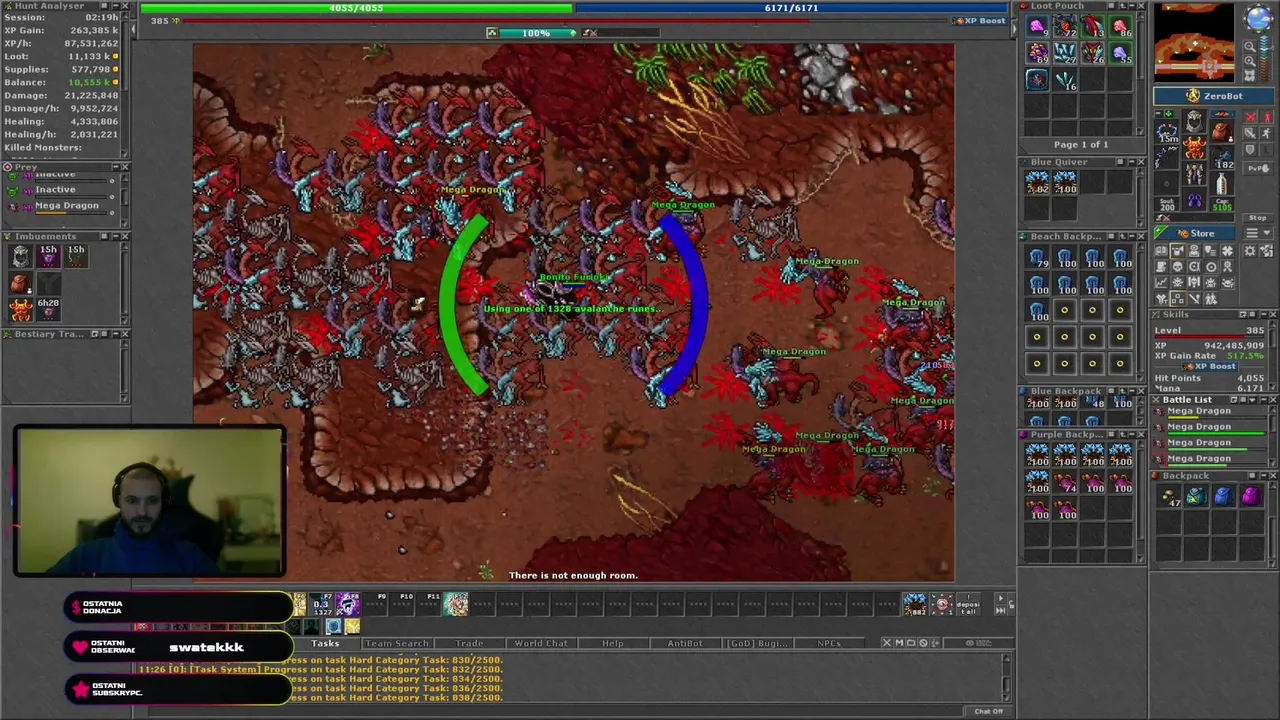Switch to the AntiBot chat tab
The image size is (1280, 720).
tap(685, 643)
